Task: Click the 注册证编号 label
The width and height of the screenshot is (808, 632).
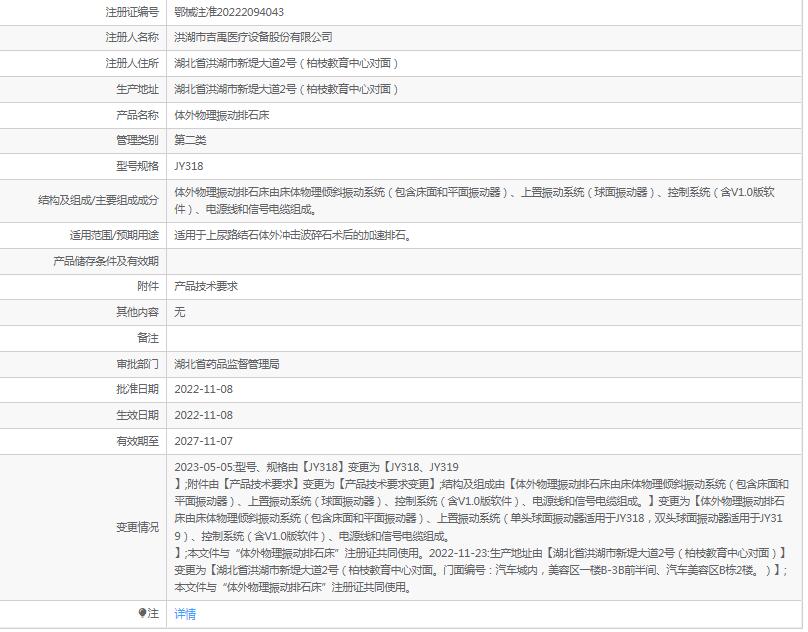Action: [x=132, y=12]
